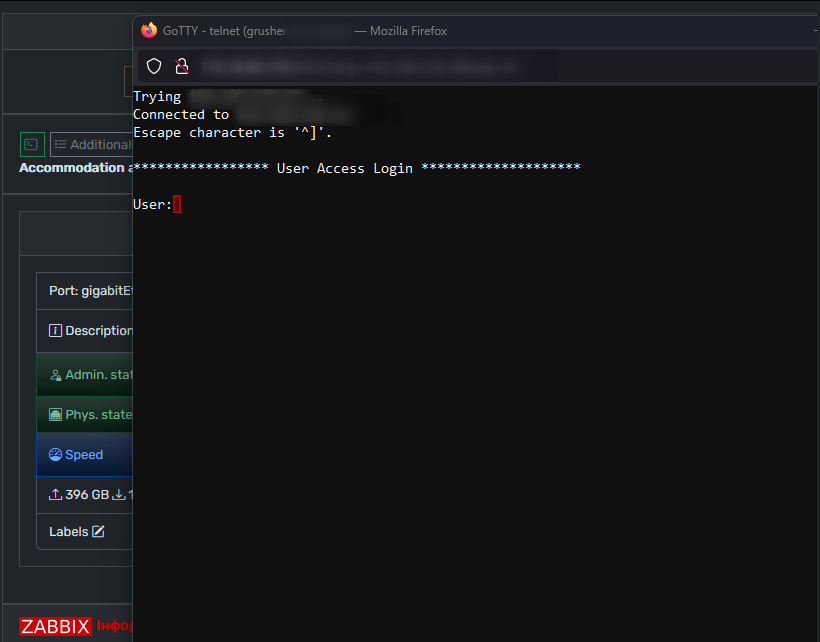Select the Speed row
This screenshot has height=642, width=820.
point(85,454)
